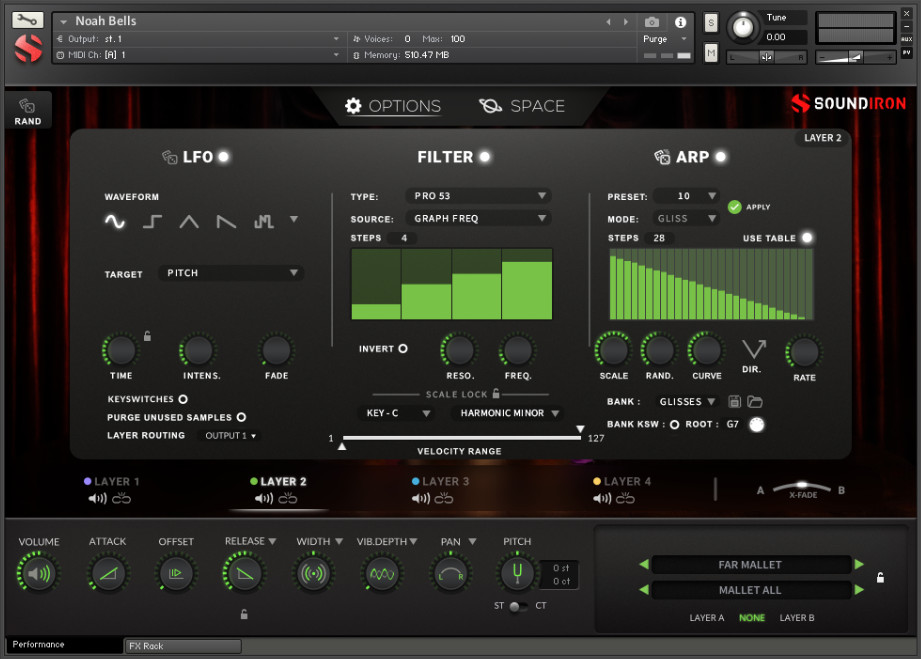Mute Layer 1 with speaker icon
Viewport: 921px width, 659px height.
(98, 499)
